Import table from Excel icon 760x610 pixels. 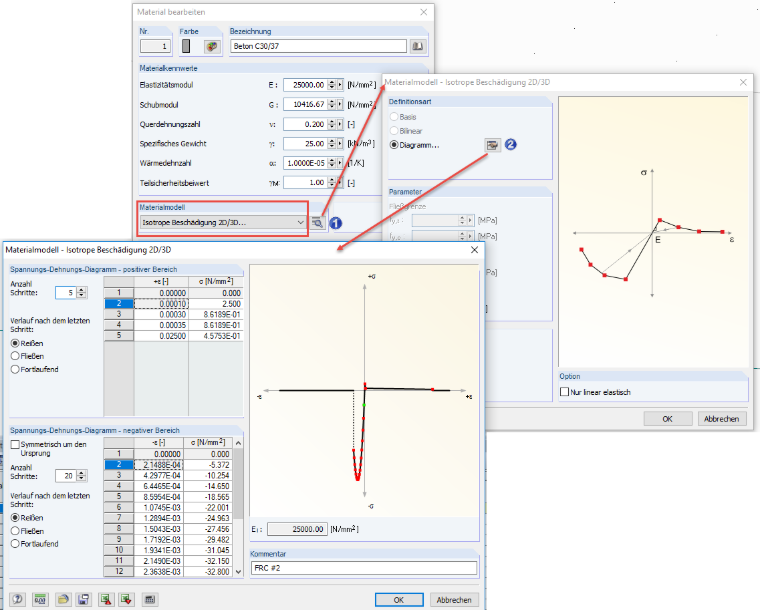127,599
